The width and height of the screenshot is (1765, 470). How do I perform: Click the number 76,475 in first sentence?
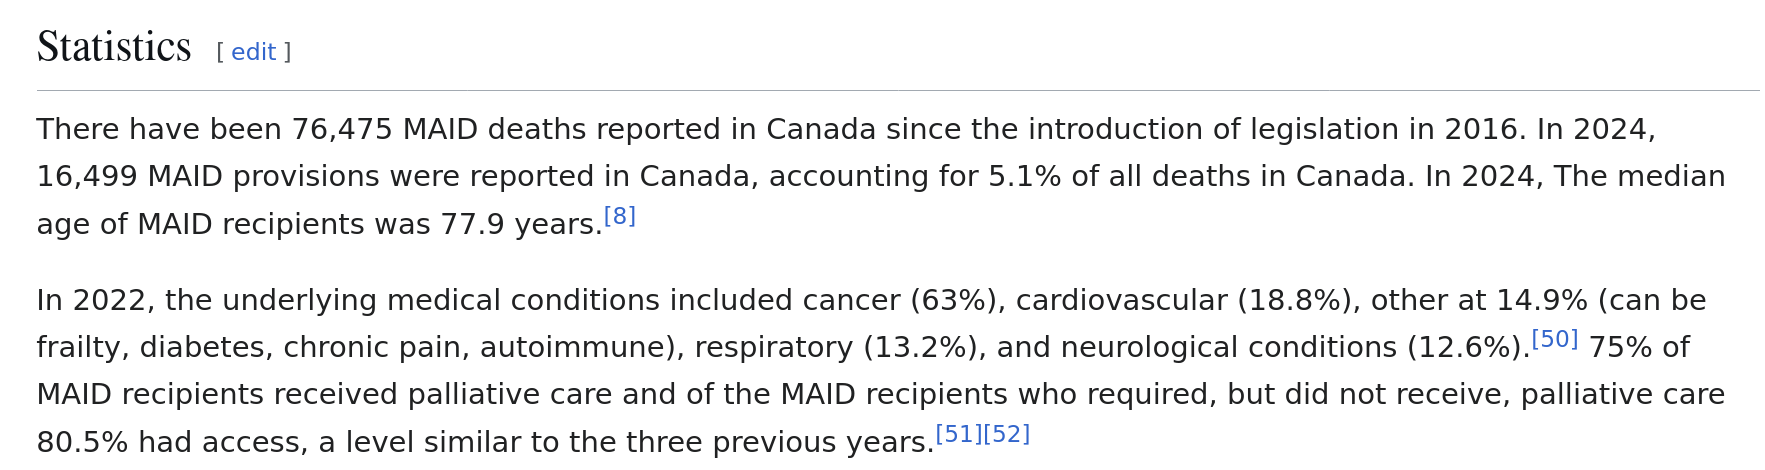click(342, 130)
